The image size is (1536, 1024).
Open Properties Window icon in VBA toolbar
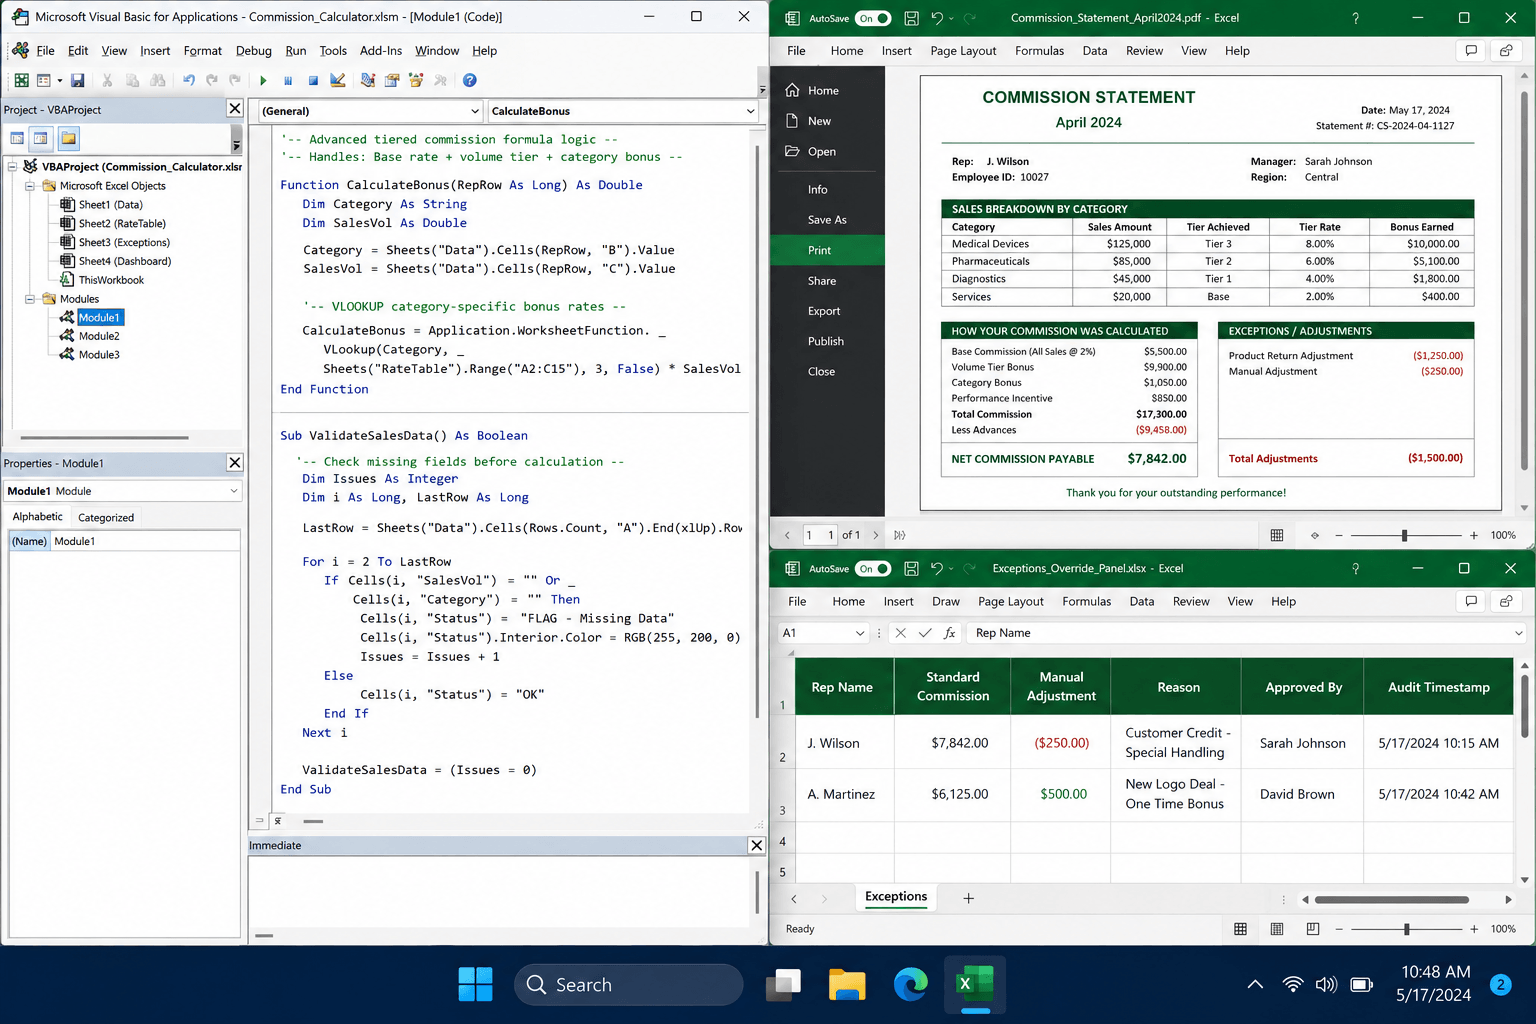tap(392, 80)
